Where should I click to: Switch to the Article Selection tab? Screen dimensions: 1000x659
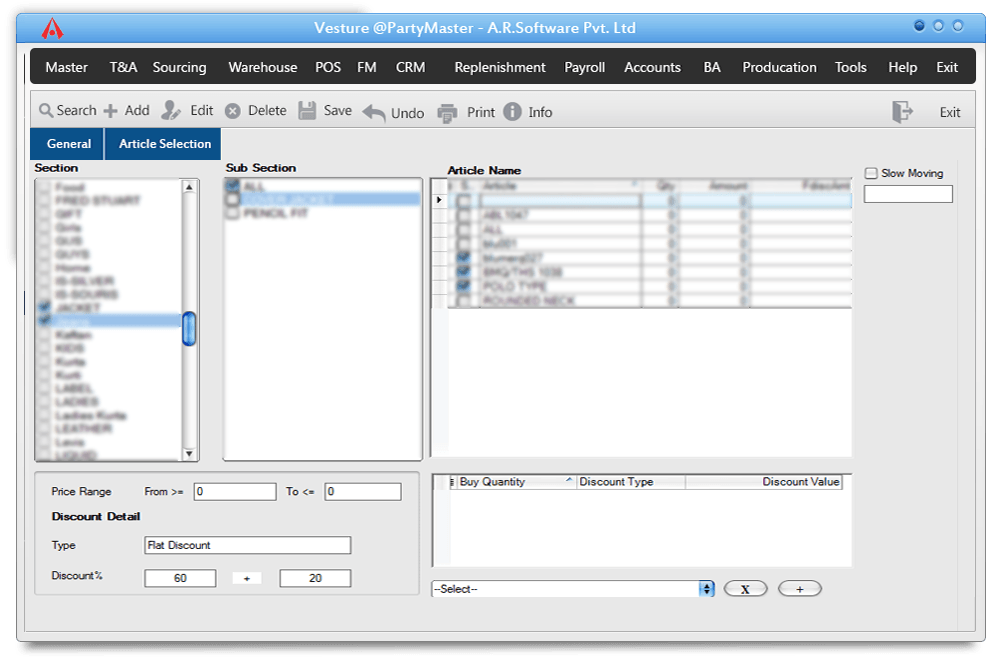[164, 144]
